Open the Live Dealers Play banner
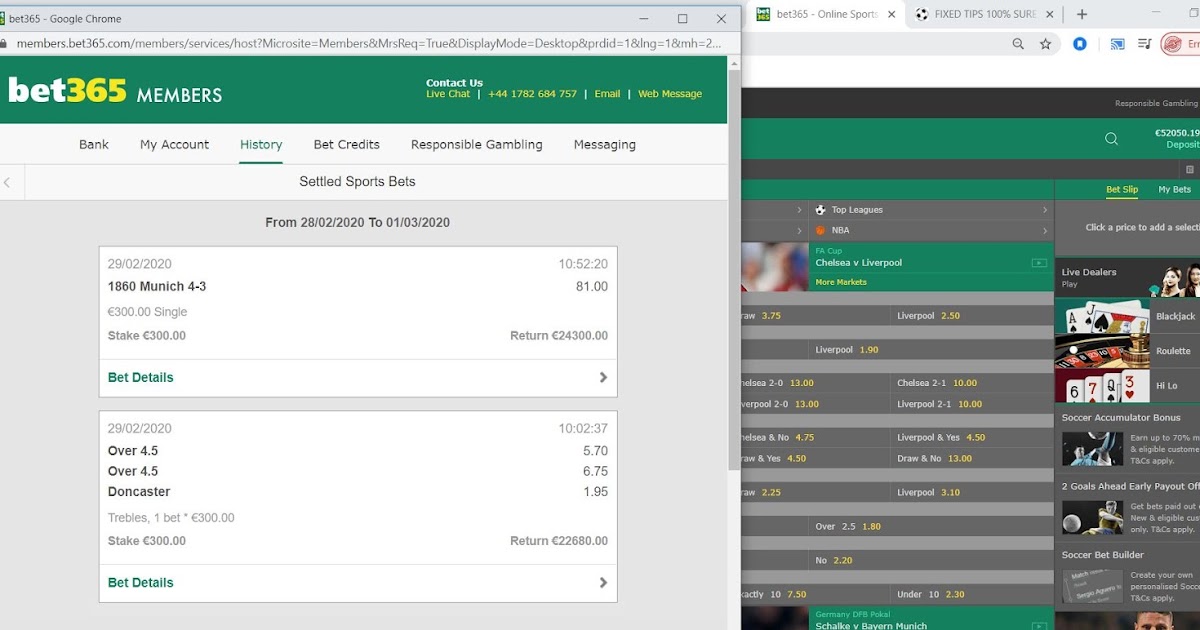 [x=1128, y=278]
